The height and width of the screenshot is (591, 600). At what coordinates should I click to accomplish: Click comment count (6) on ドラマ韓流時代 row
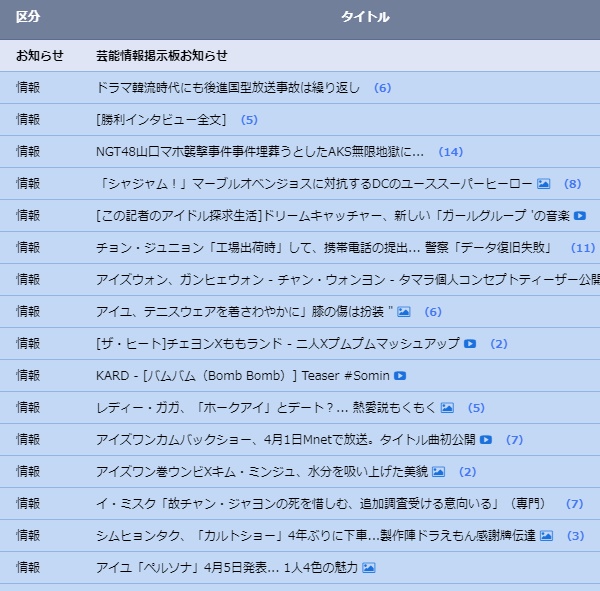tap(383, 88)
